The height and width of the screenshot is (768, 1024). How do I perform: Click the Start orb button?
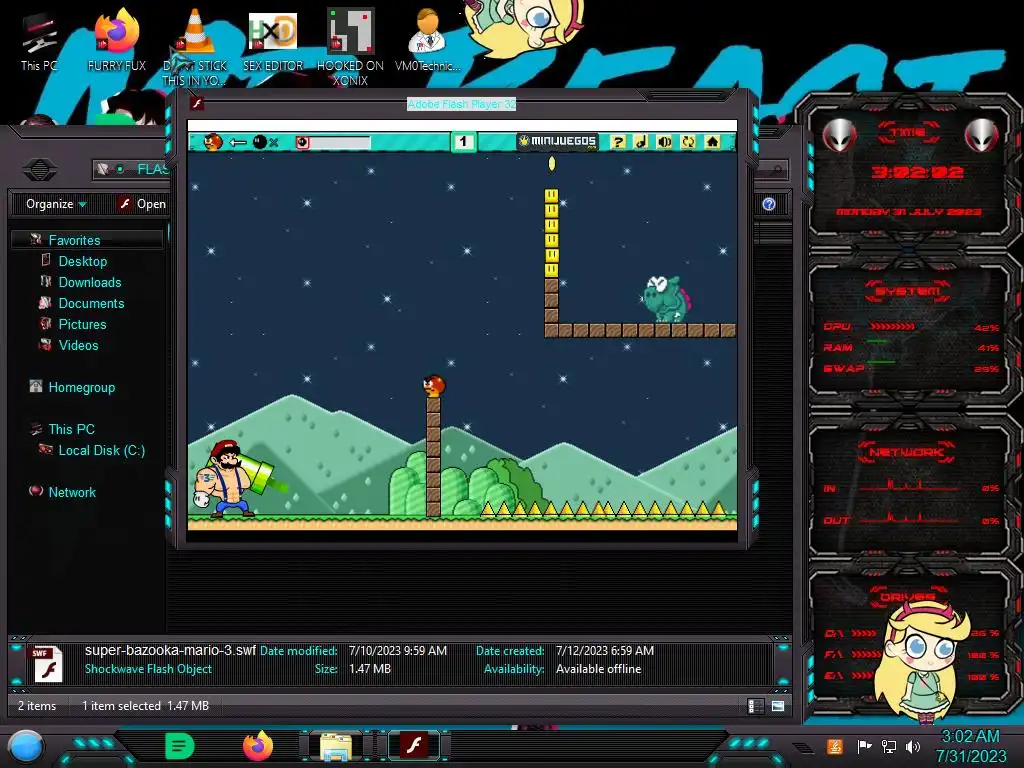[x=25, y=746]
